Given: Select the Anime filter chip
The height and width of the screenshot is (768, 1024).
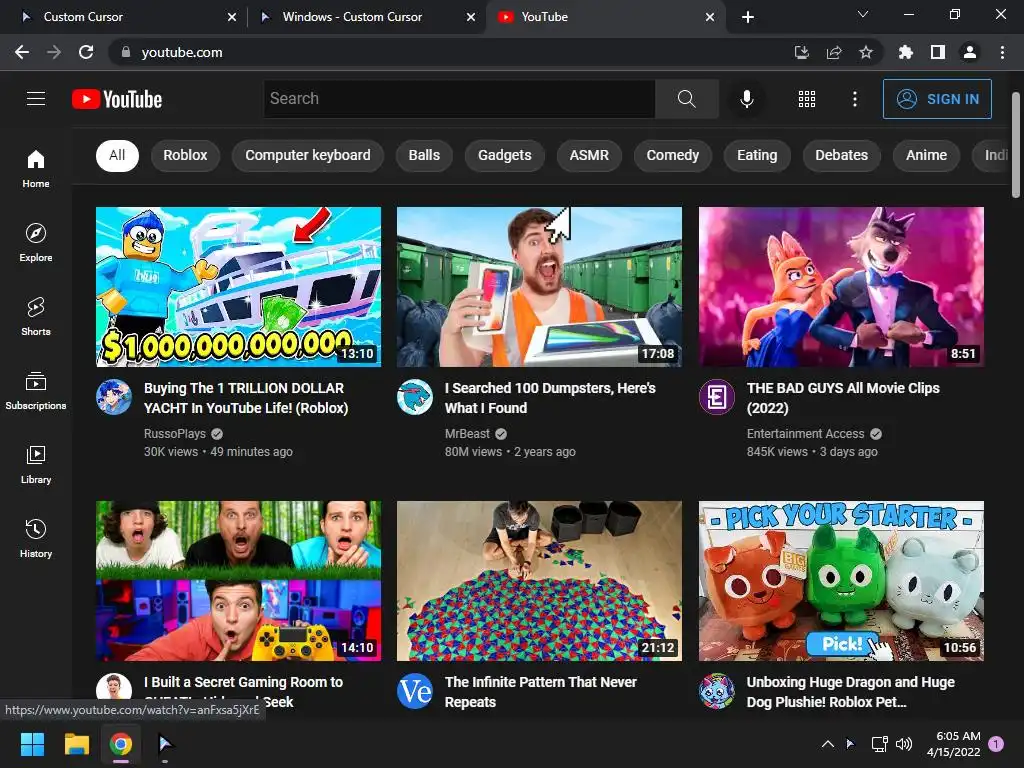Looking at the screenshot, I should (926, 155).
